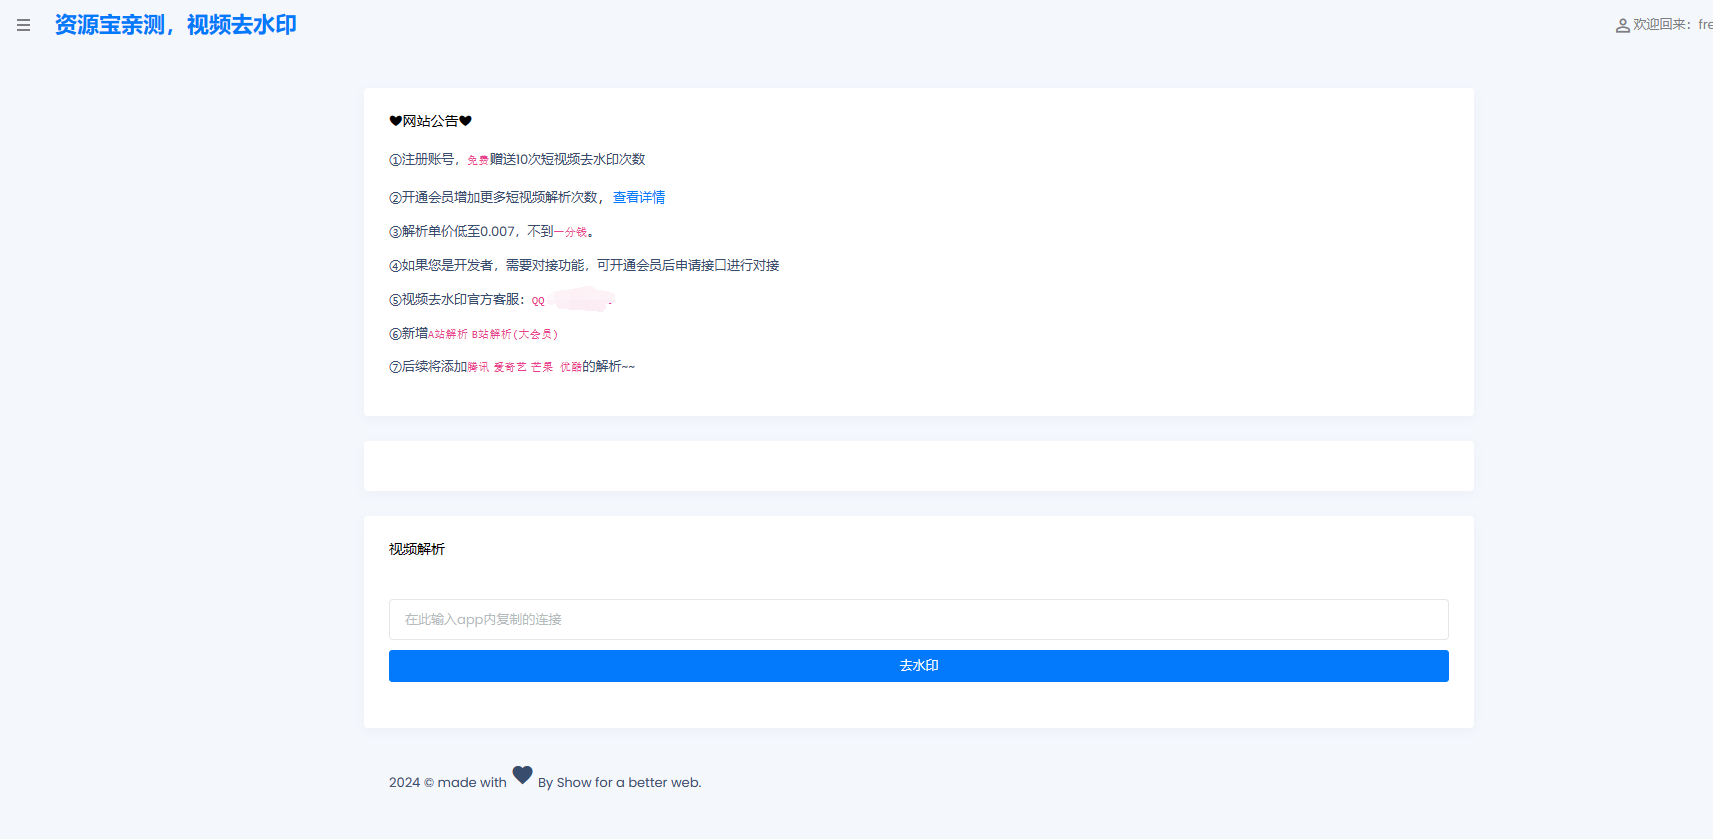The height and width of the screenshot is (839, 1713).
Task: Click the user profile icon
Action: point(1622,25)
